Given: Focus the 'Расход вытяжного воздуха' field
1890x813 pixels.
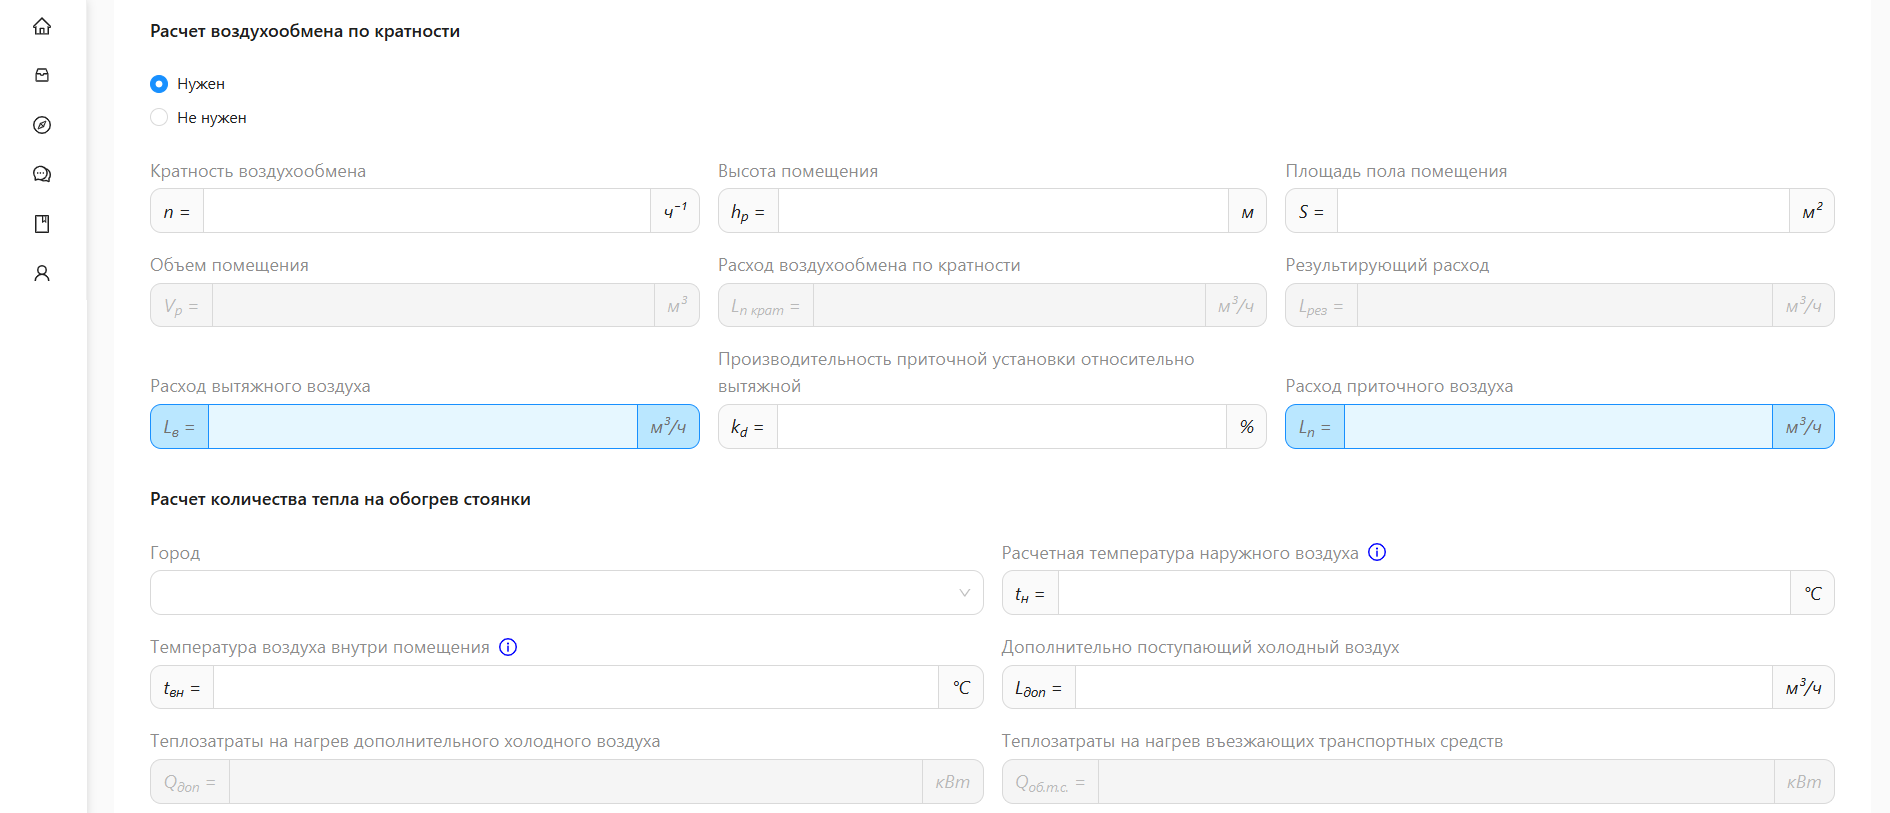Looking at the screenshot, I should tap(423, 427).
